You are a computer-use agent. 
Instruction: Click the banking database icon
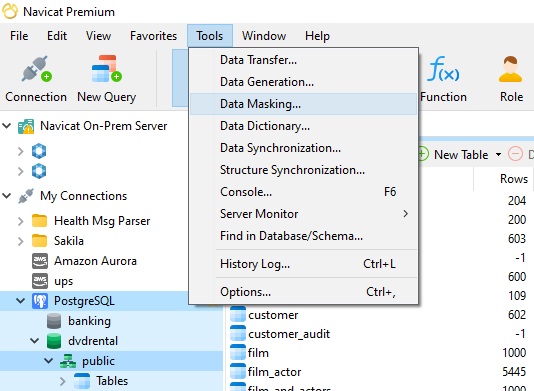pyautogui.click(x=54, y=321)
